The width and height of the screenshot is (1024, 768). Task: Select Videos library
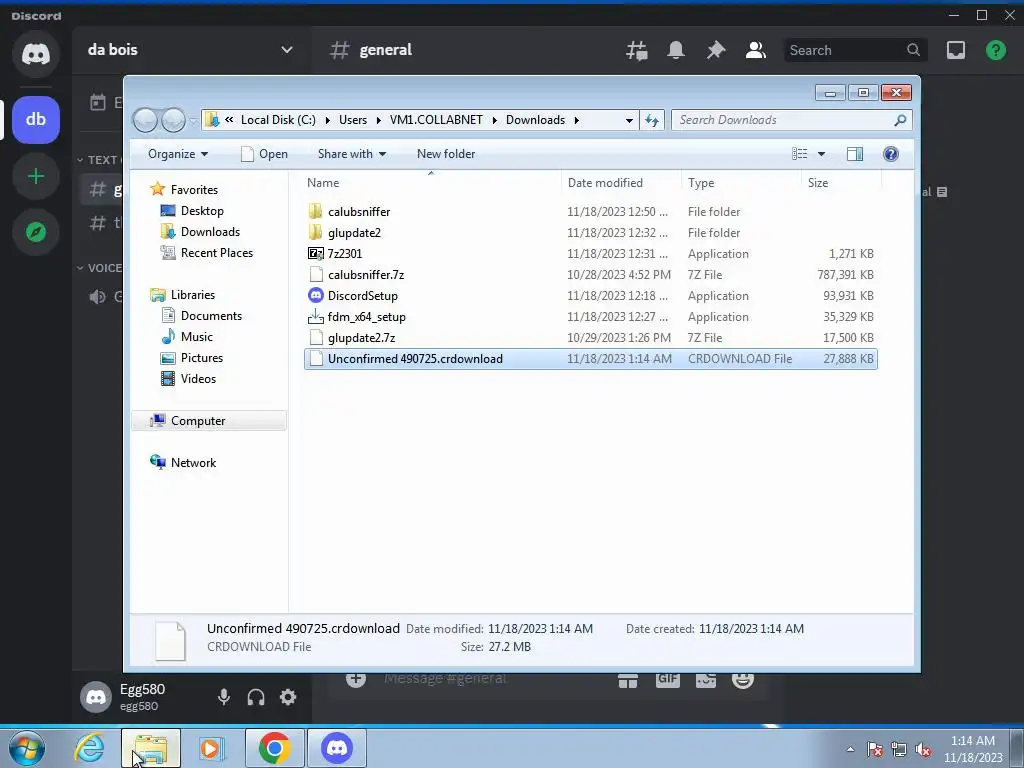tap(198, 379)
